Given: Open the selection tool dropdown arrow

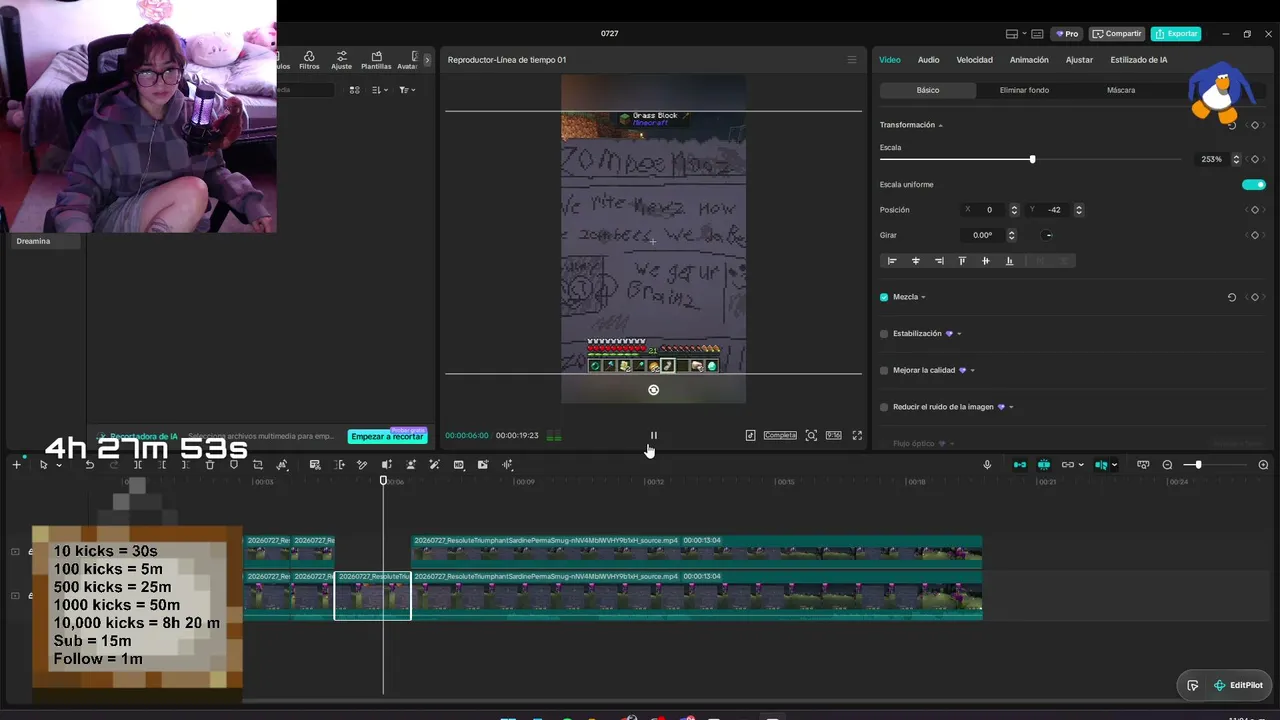Looking at the screenshot, I should click(59, 466).
